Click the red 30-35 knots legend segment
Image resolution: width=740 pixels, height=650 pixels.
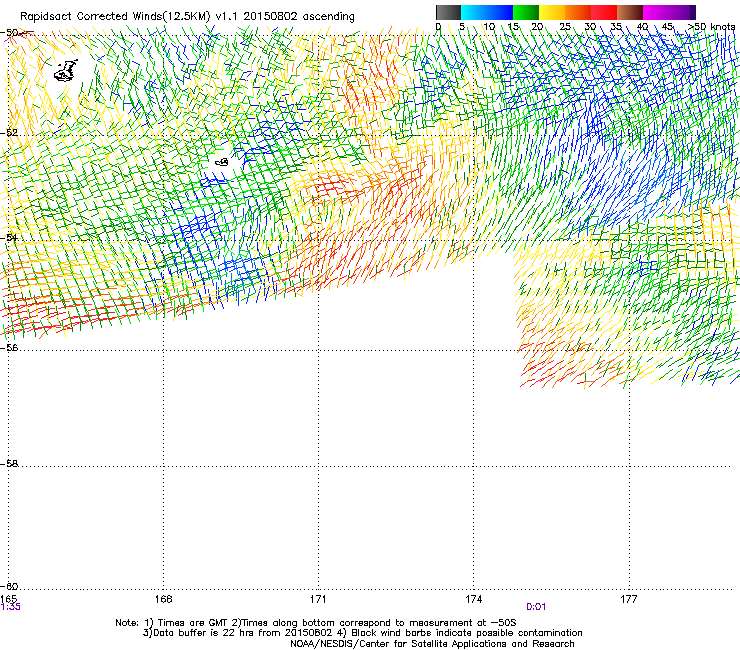[x=604, y=12]
